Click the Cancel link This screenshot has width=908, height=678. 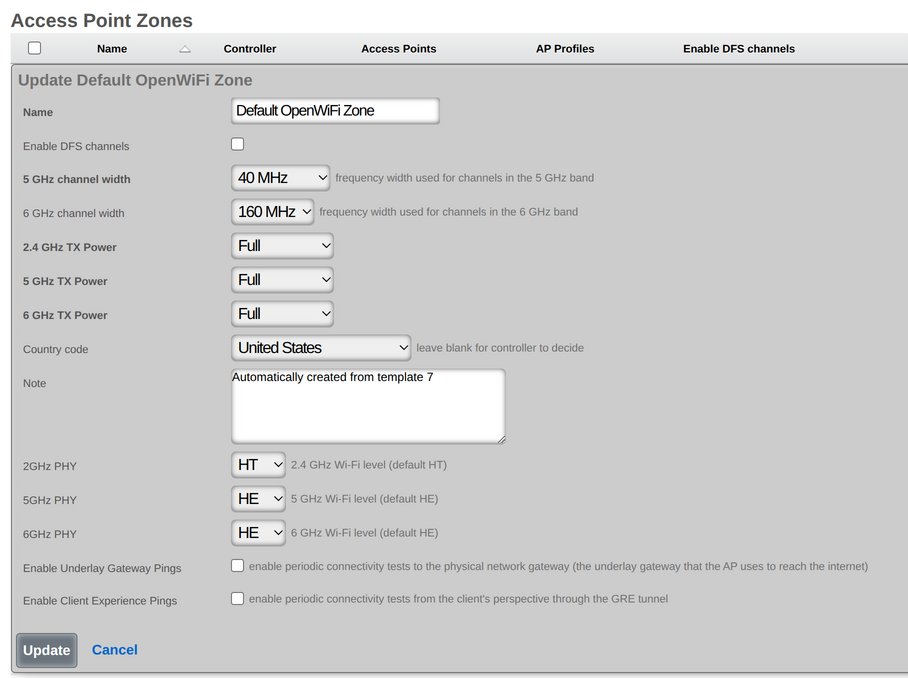pos(114,650)
